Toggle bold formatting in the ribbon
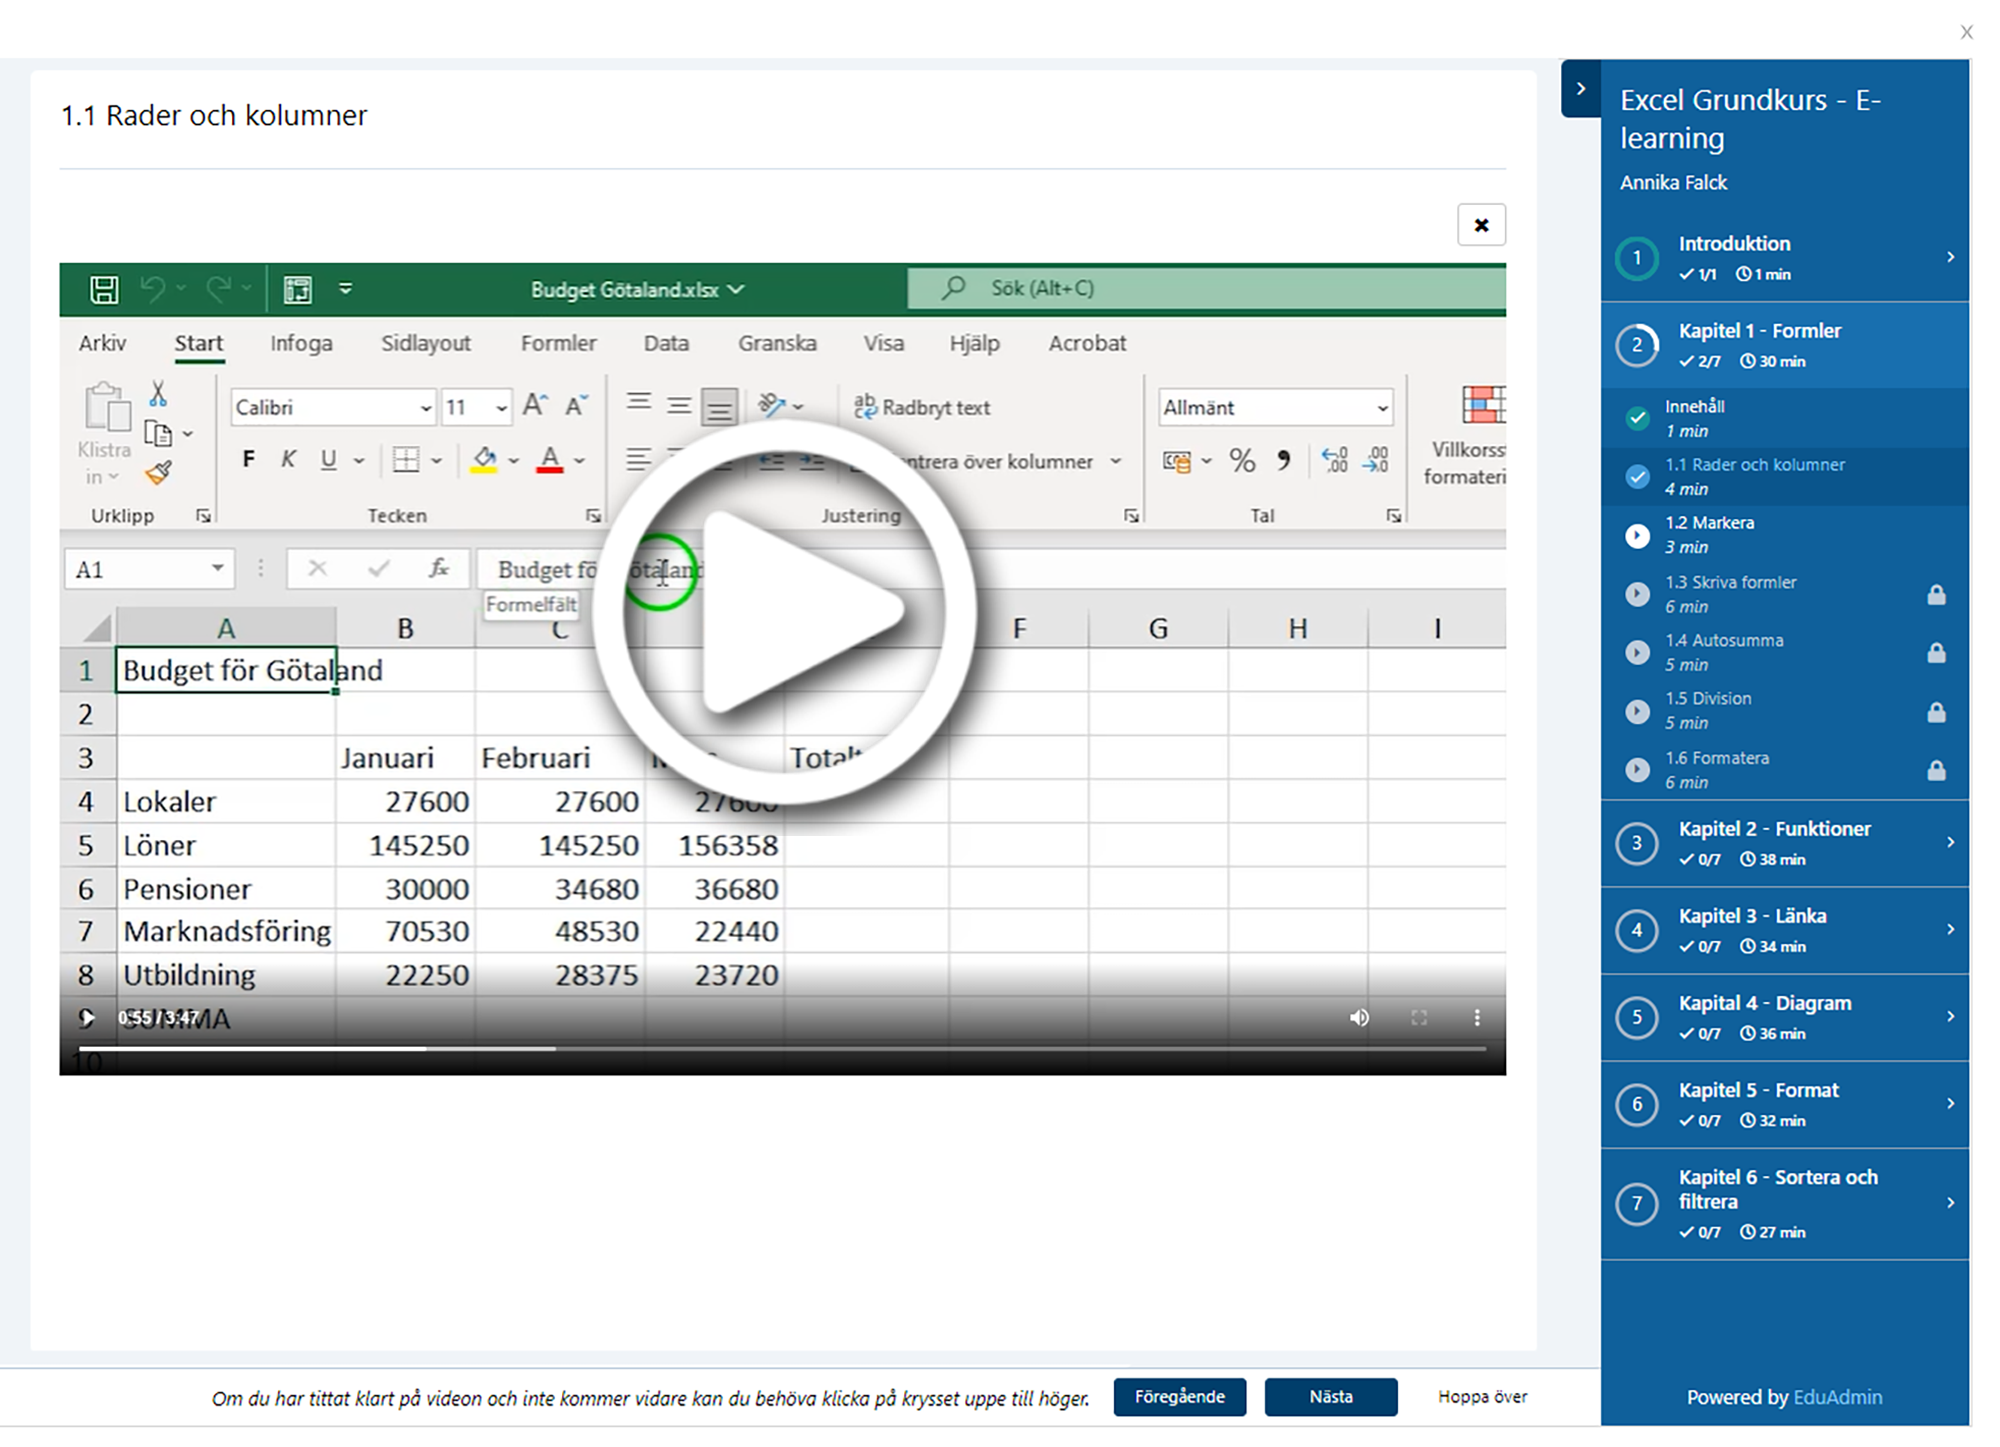The image size is (2000, 1447). 248,459
